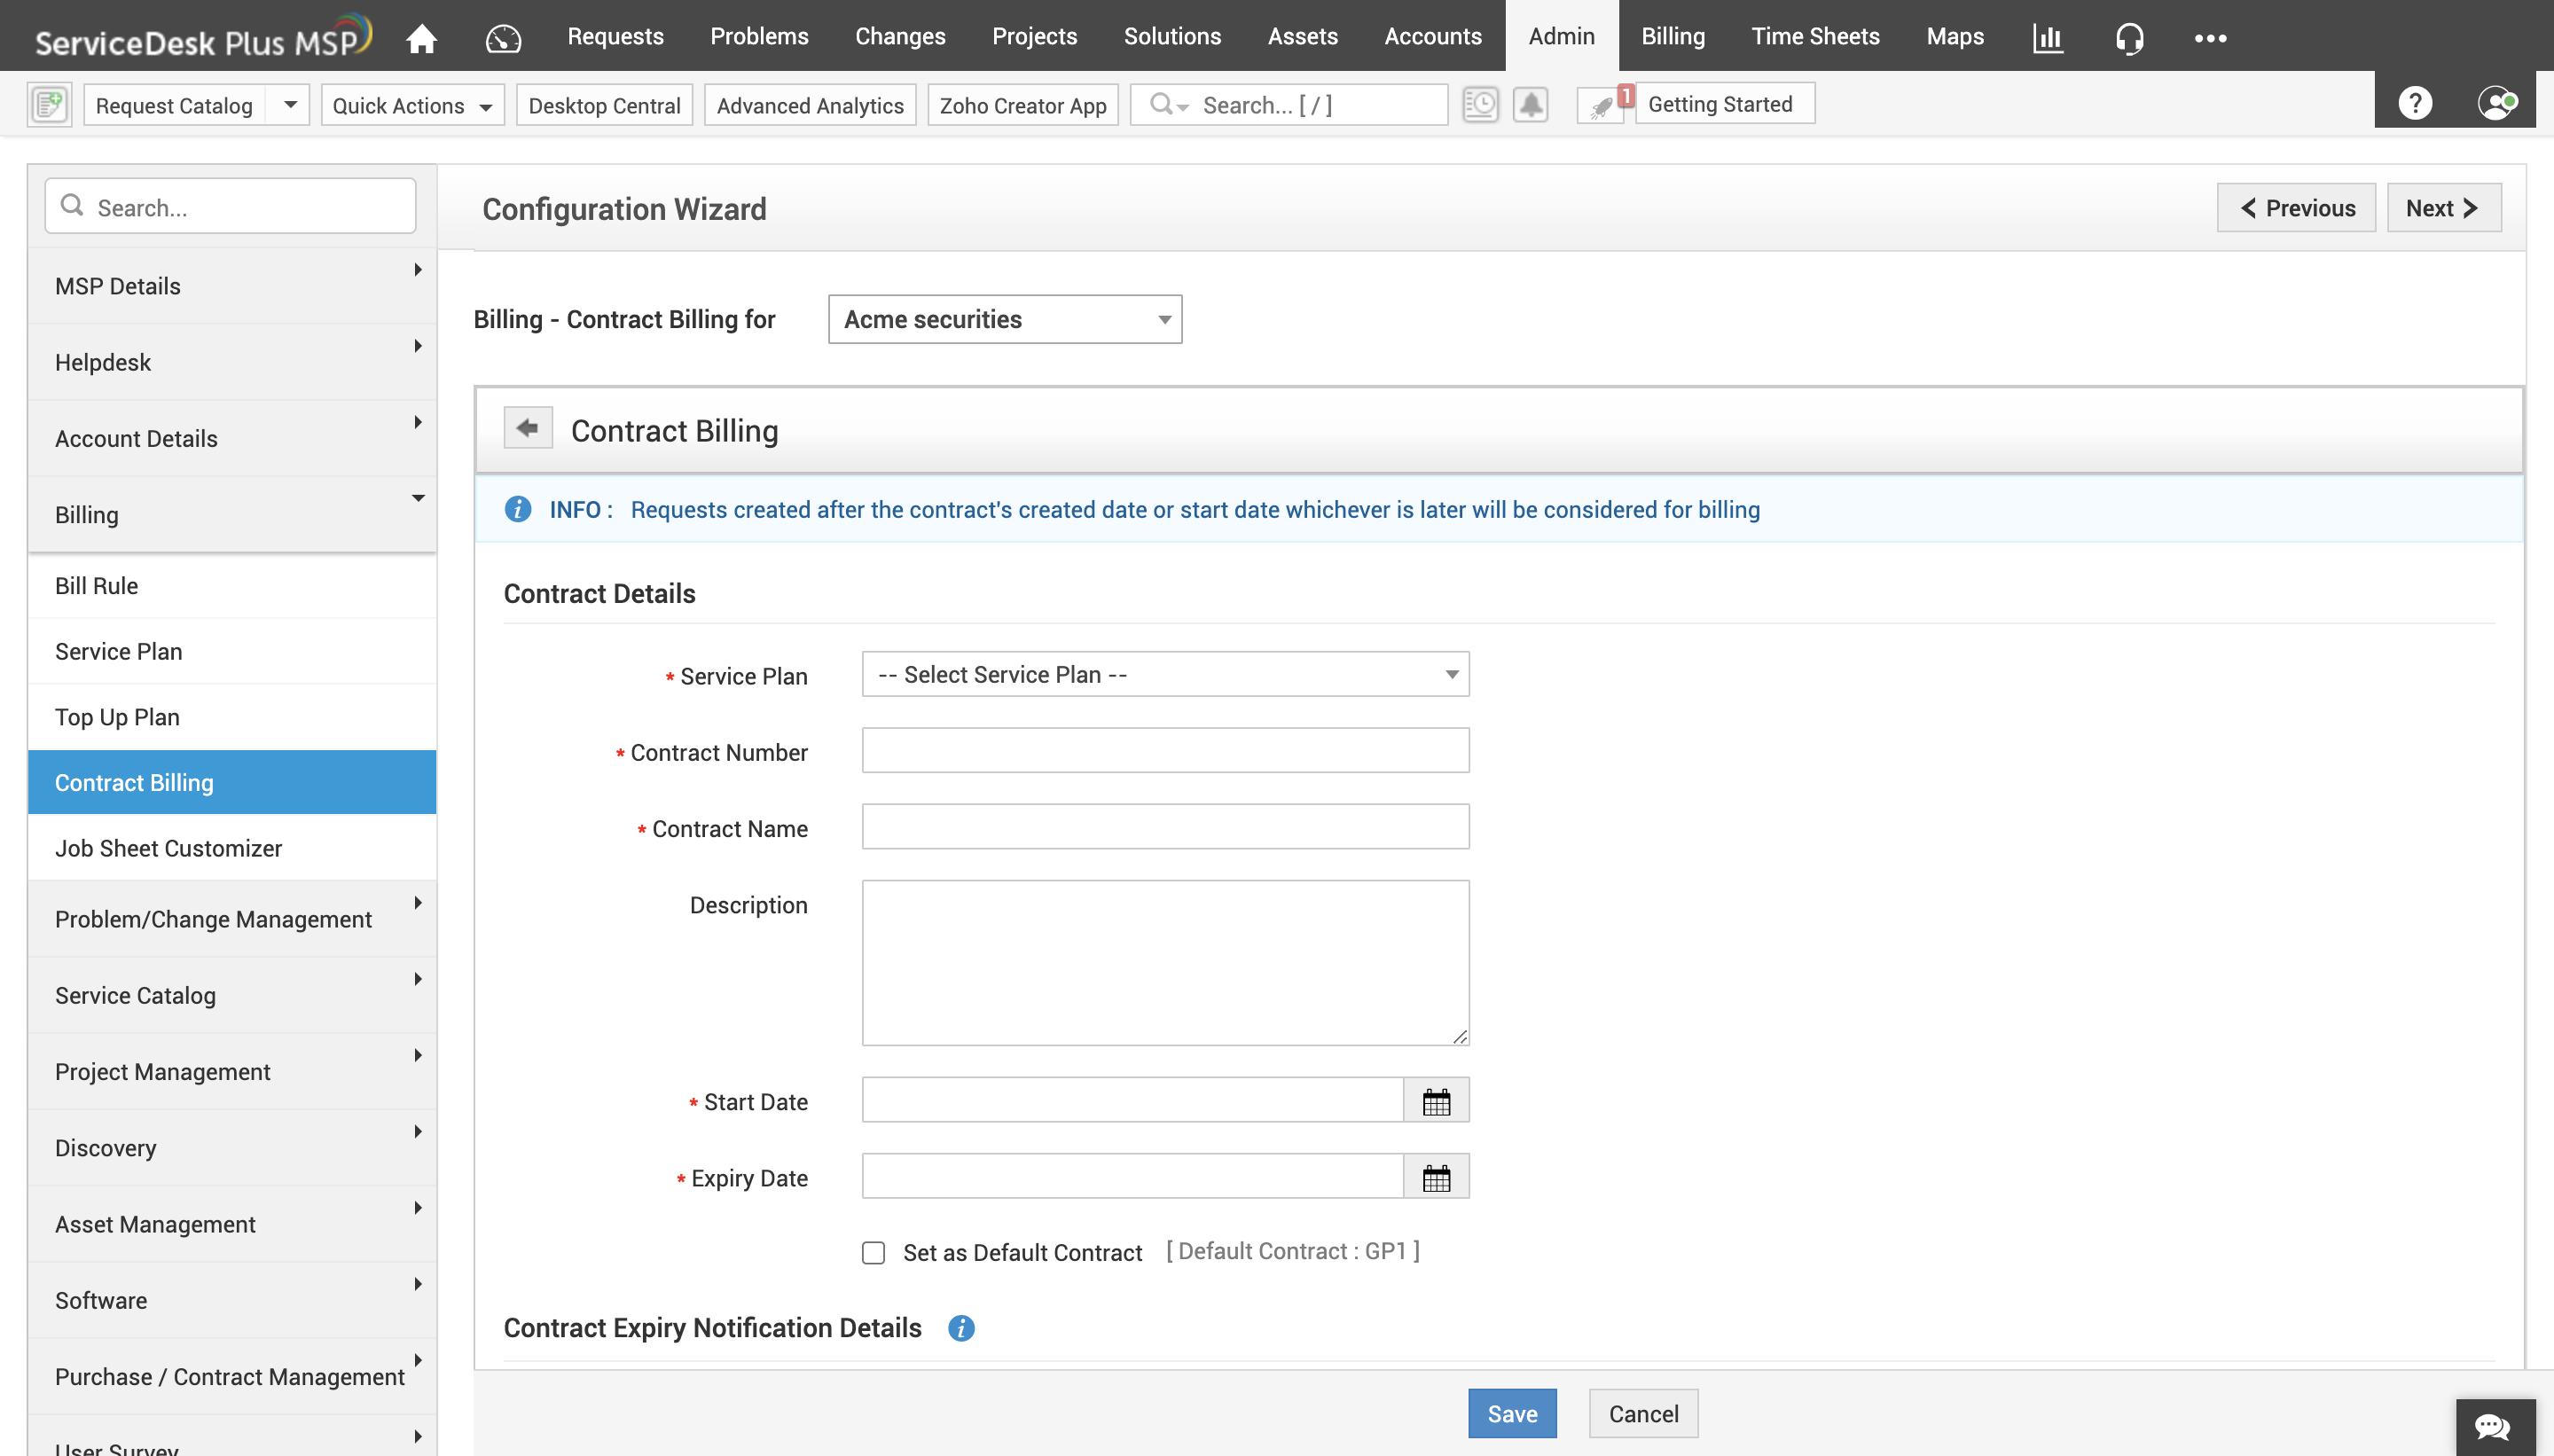Click the Contract Number input field
The width and height of the screenshot is (2554, 1456).
[1164, 751]
